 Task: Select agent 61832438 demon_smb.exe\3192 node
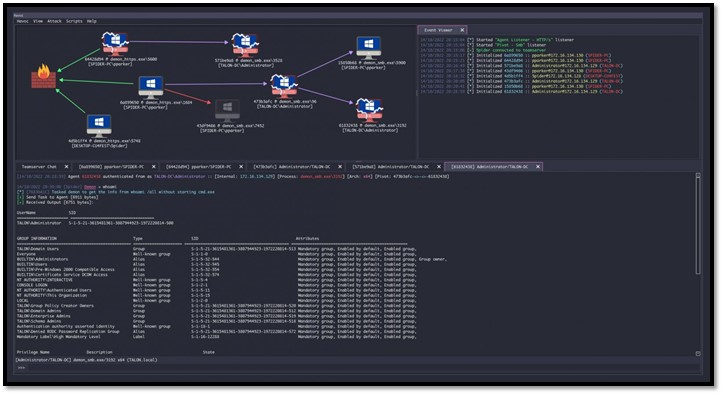click(x=369, y=111)
